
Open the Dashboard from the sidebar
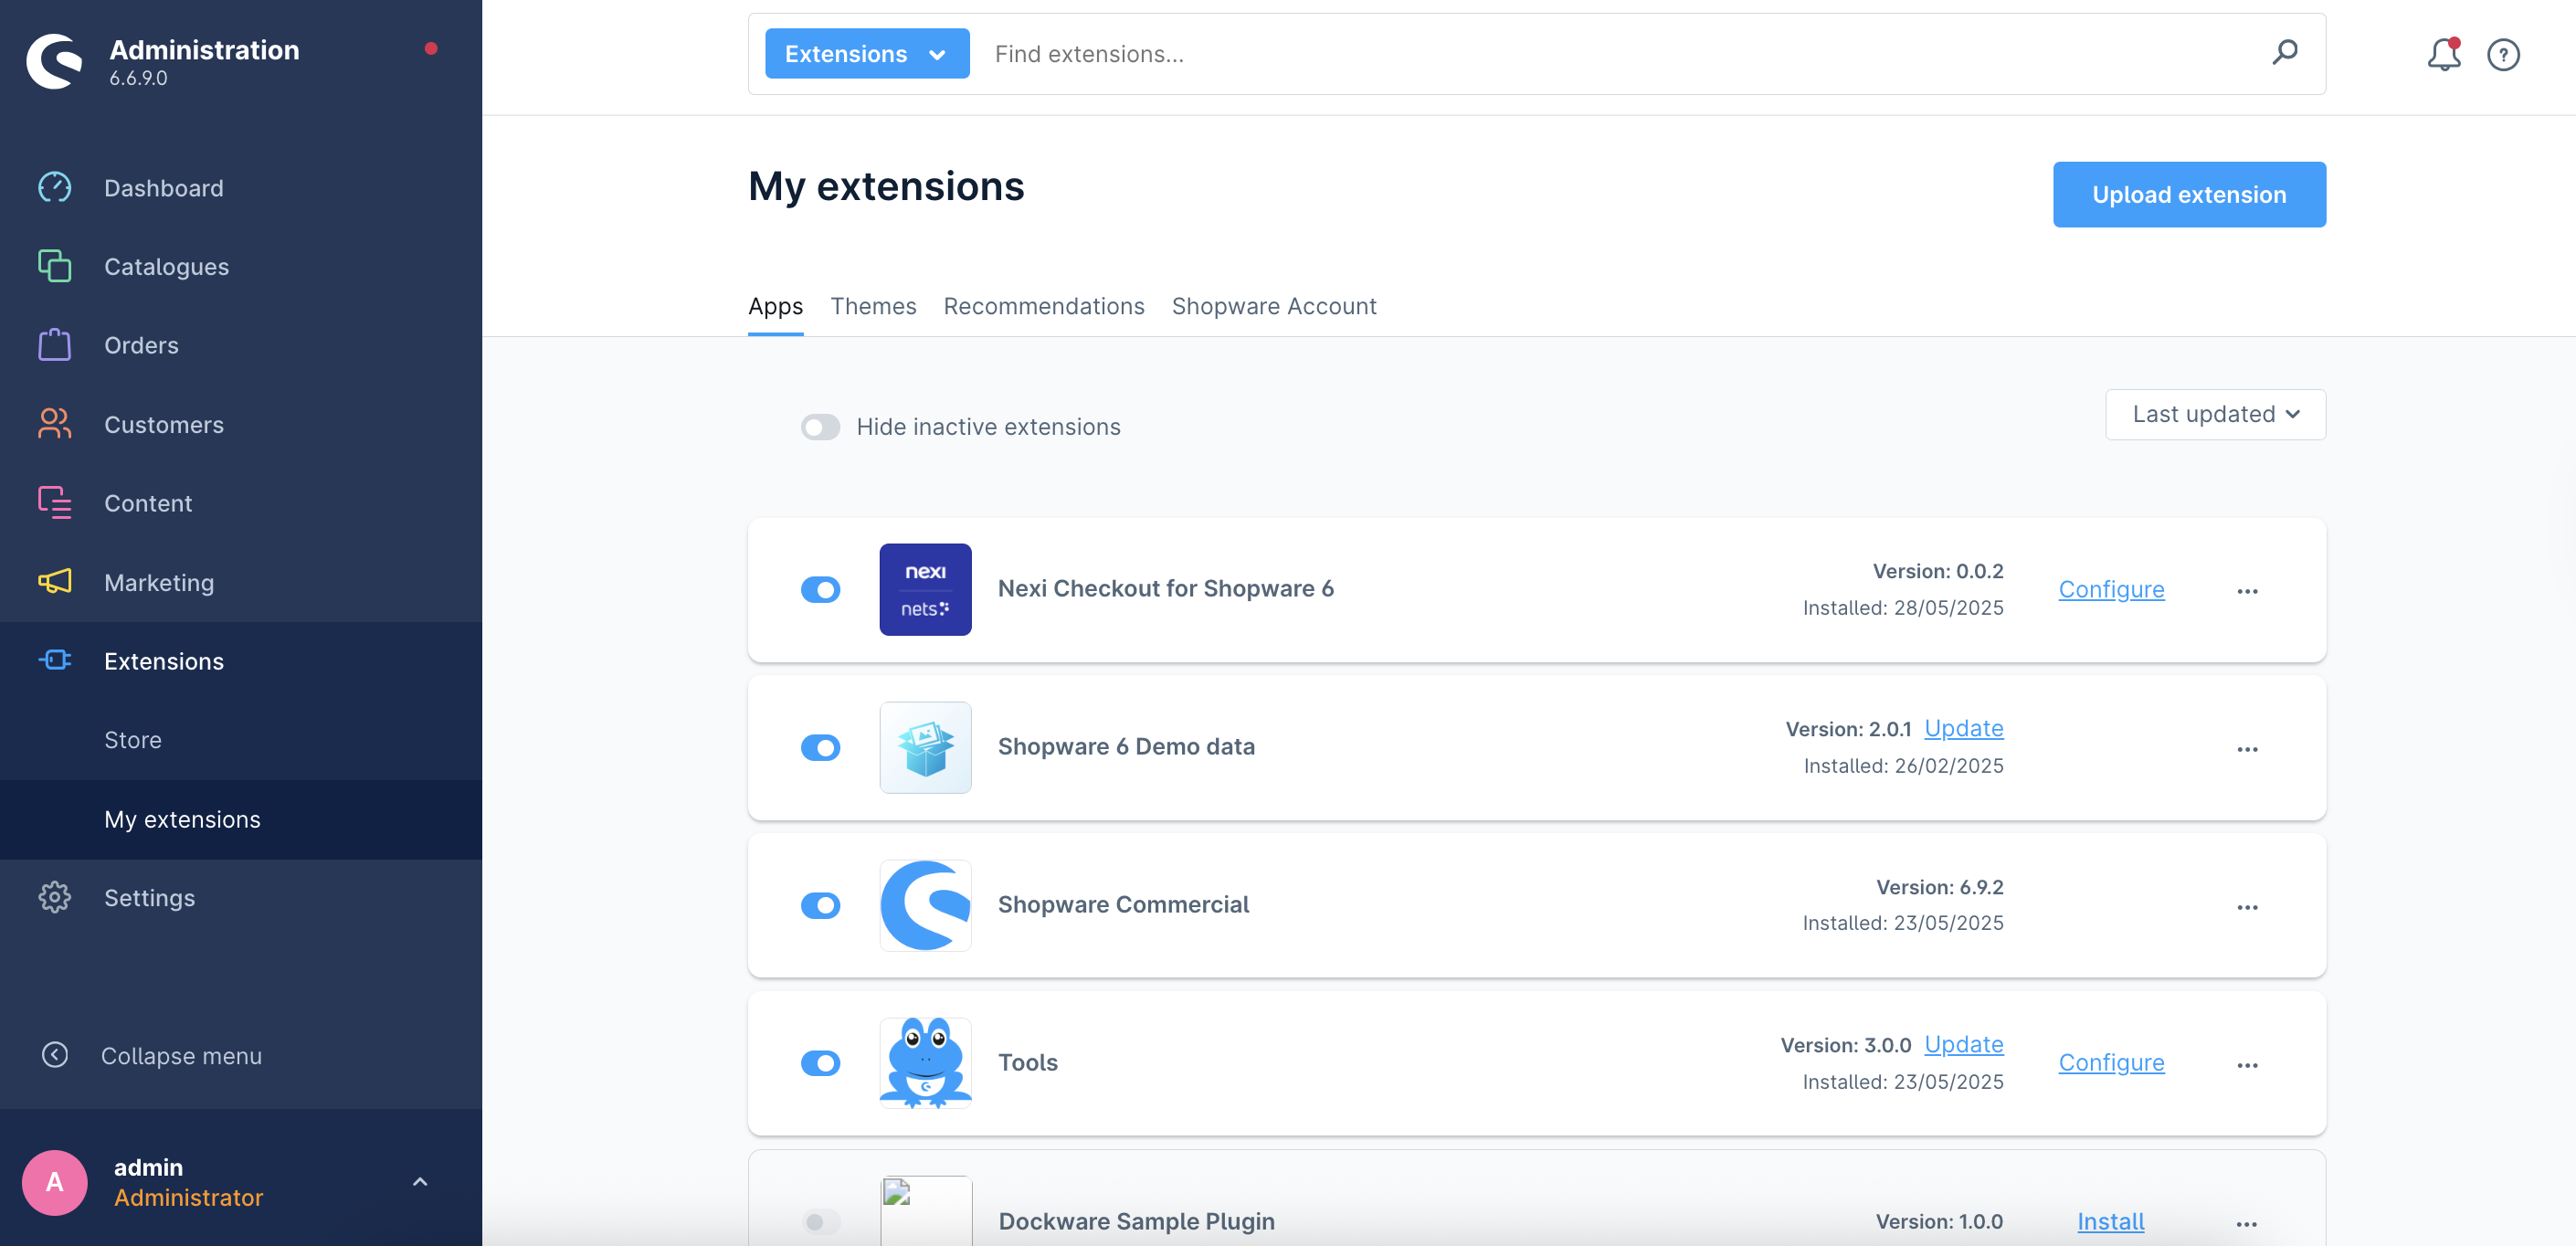tap(163, 188)
